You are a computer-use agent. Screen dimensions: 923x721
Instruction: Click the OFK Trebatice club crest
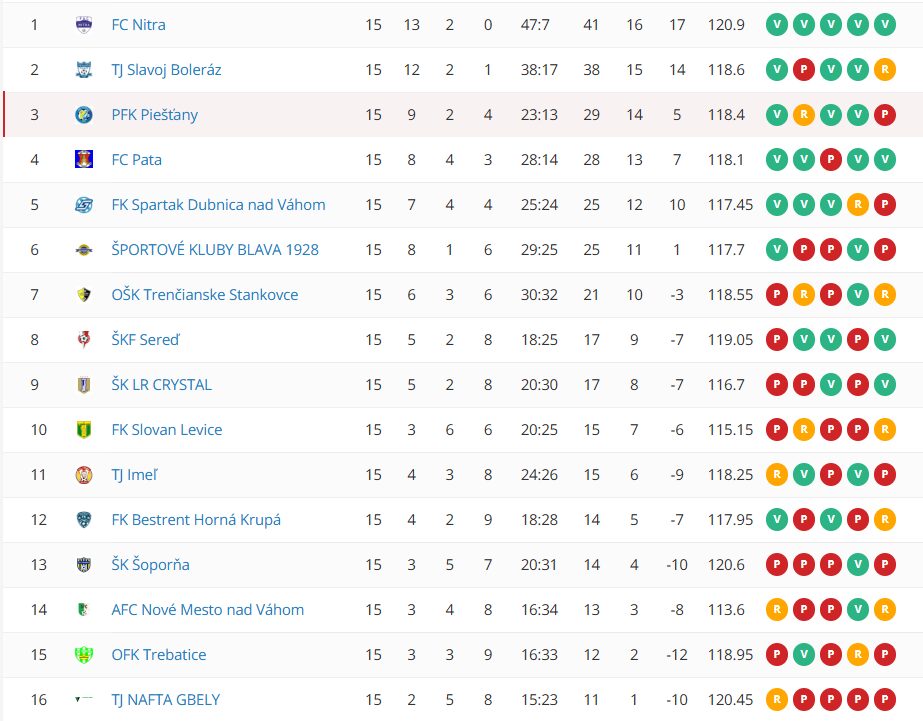coord(84,654)
